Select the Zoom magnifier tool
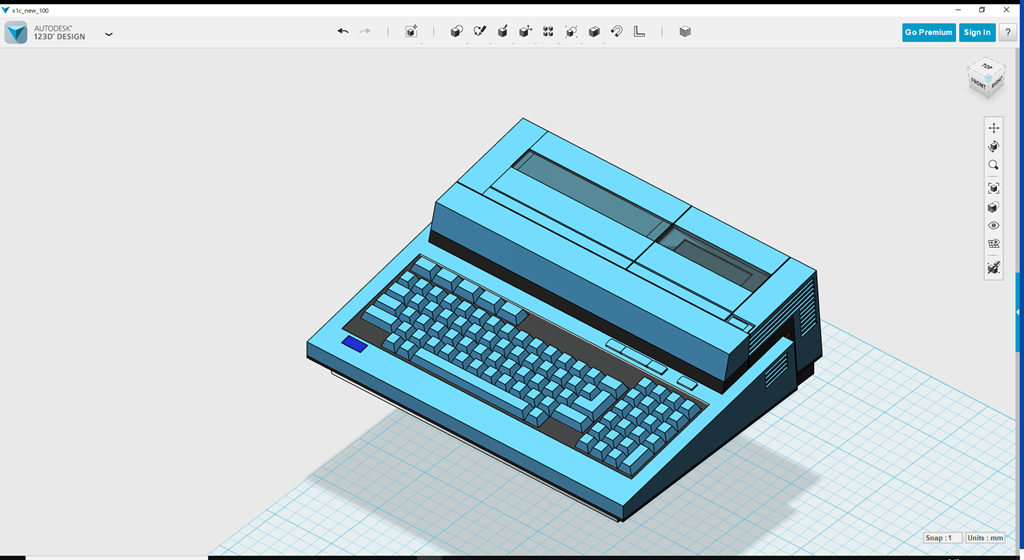This screenshot has height=560, width=1024. click(x=993, y=165)
